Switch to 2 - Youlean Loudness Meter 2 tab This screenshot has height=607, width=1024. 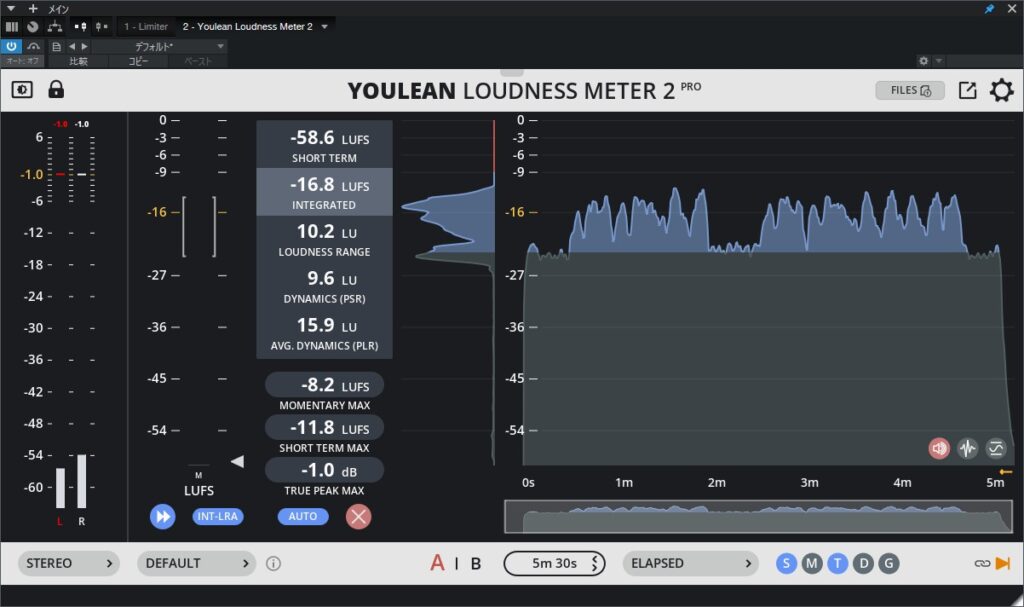pyautogui.click(x=248, y=27)
